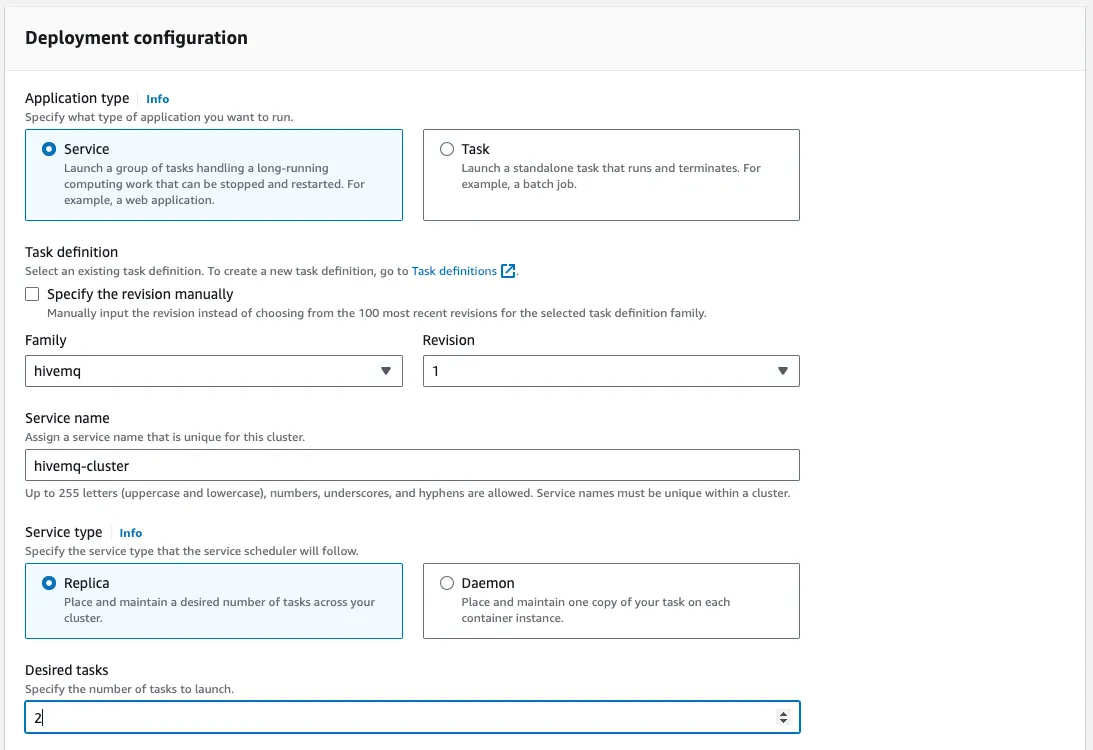Screen dimensions: 1093x750
Task: Open the Application type Info link
Action: (158, 99)
